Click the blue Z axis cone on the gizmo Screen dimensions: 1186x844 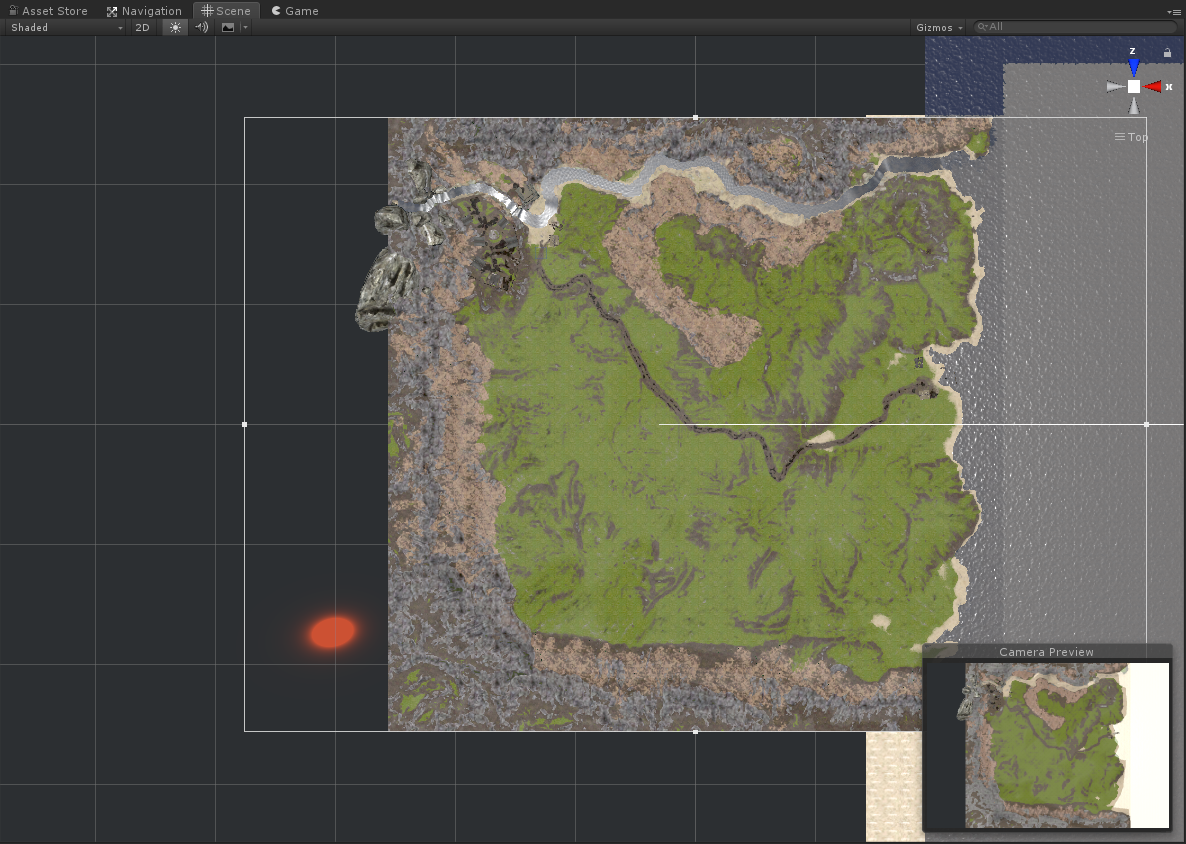1133,66
